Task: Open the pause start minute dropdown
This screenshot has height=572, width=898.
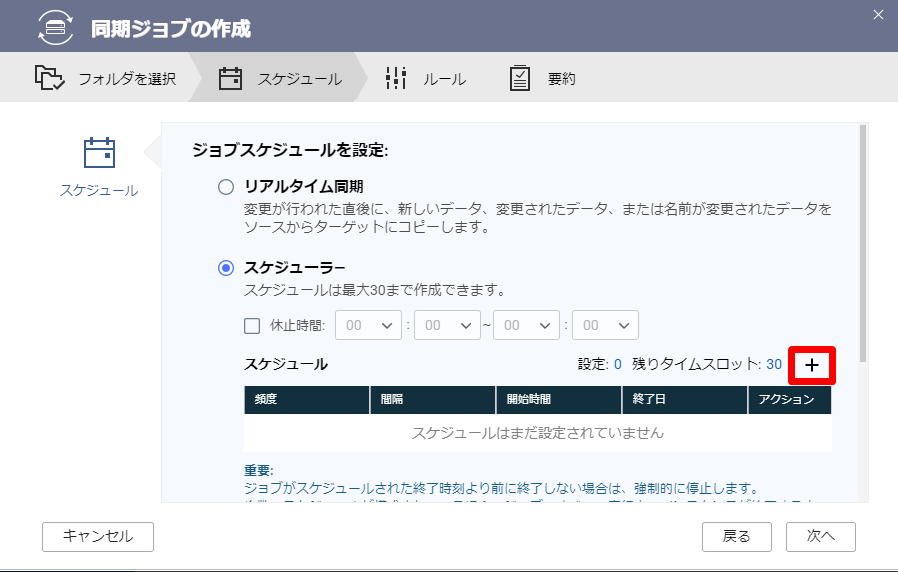Action: [x=447, y=325]
